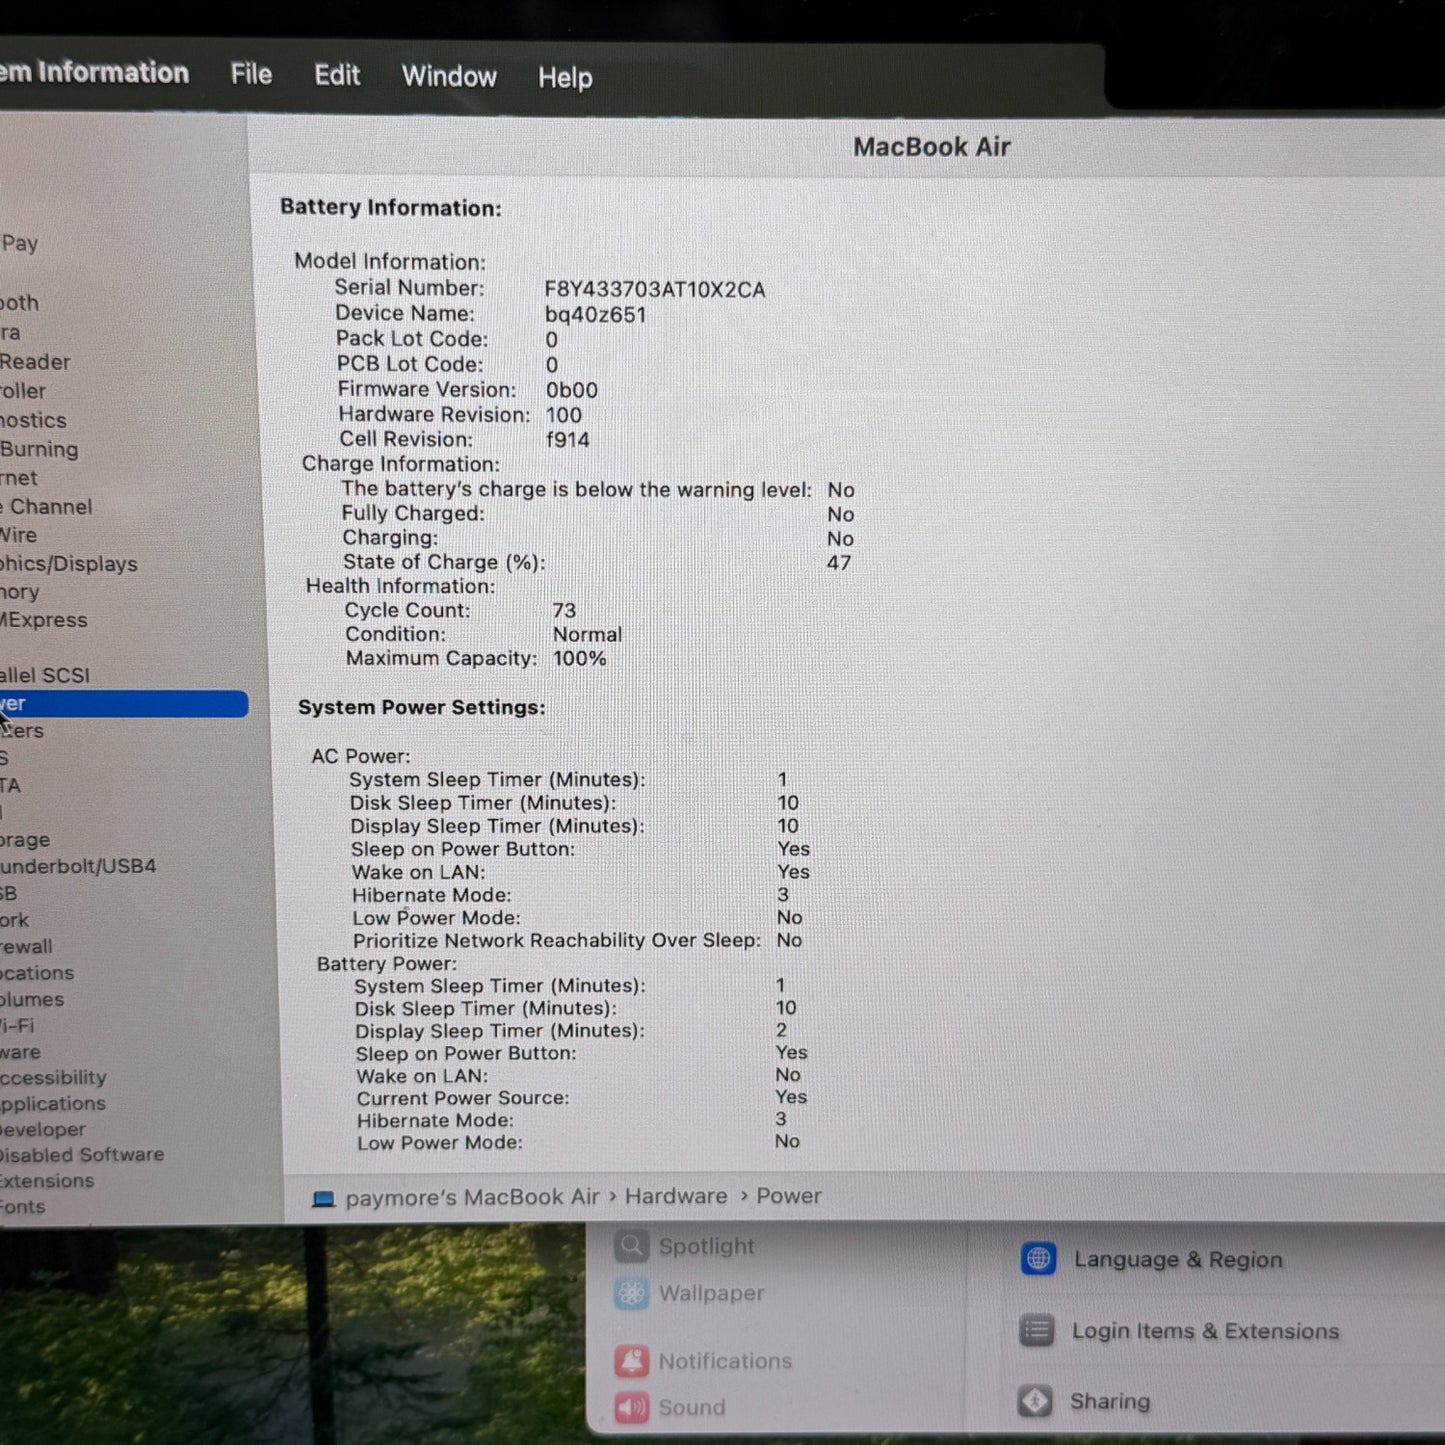Open Login Items & Extensions icon
The height and width of the screenshot is (1445, 1445).
click(x=1036, y=1331)
